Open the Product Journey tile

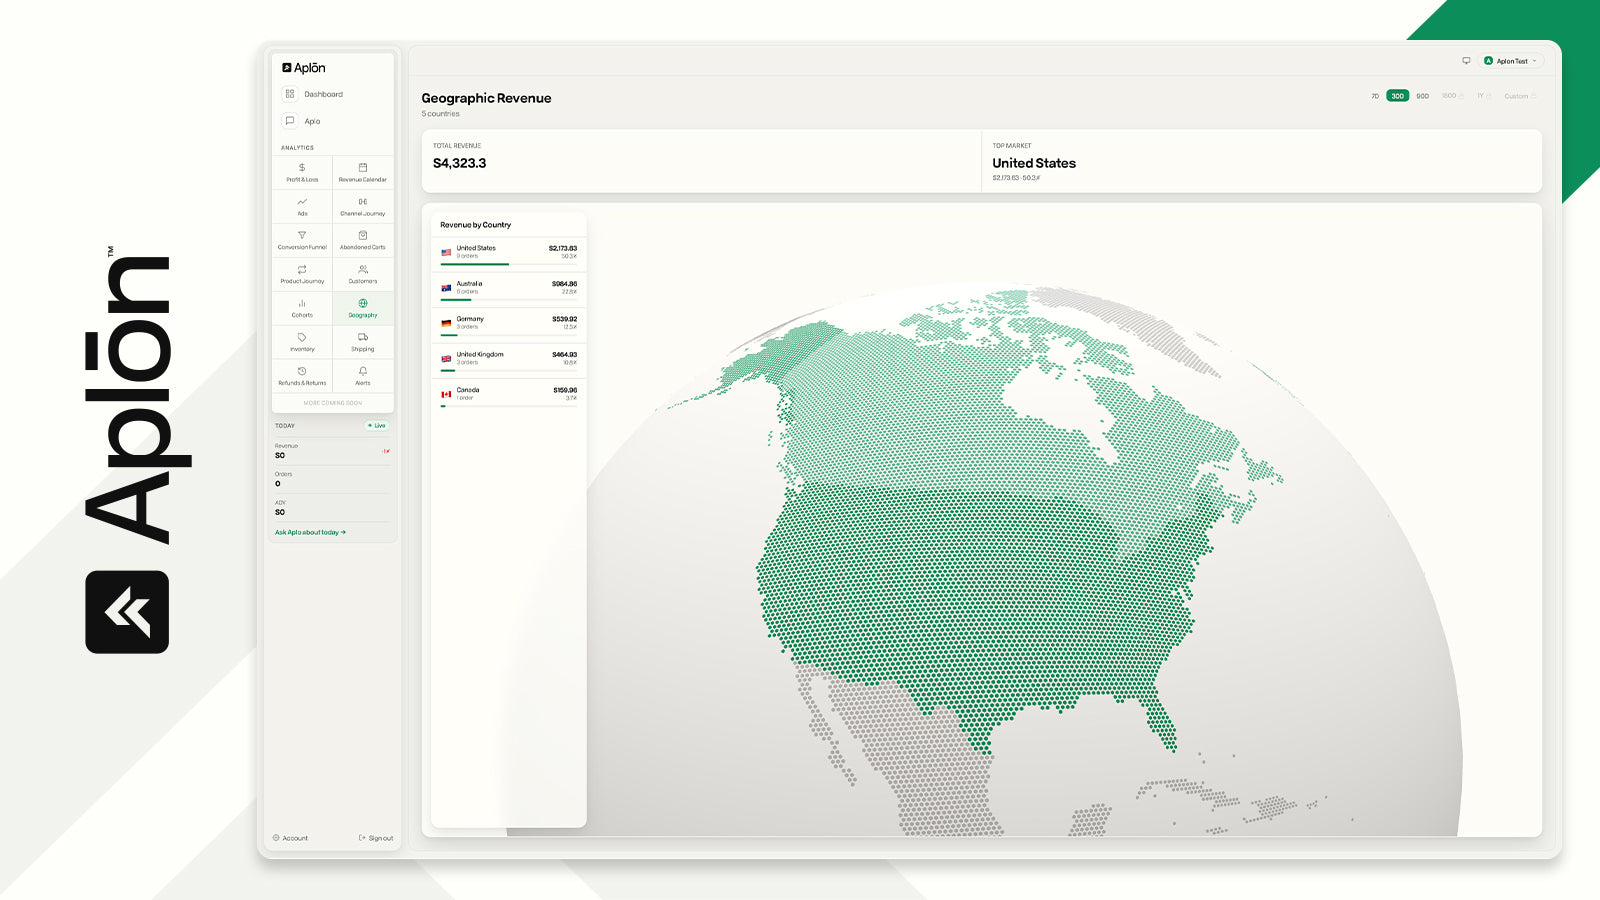tap(302, 274)
